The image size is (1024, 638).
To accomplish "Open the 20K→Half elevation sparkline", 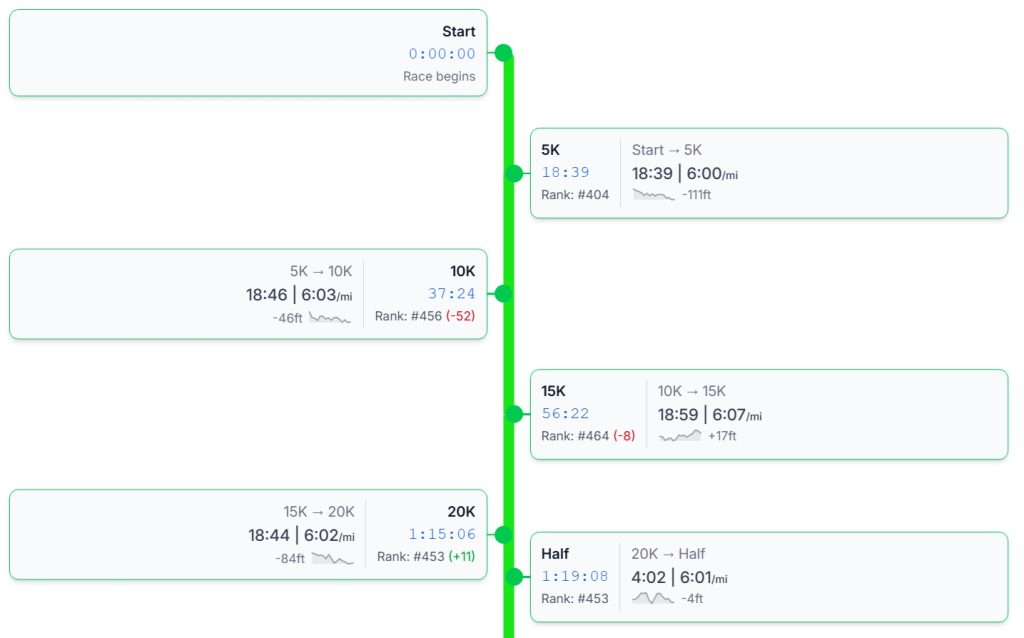I will (x=652, y=598).
